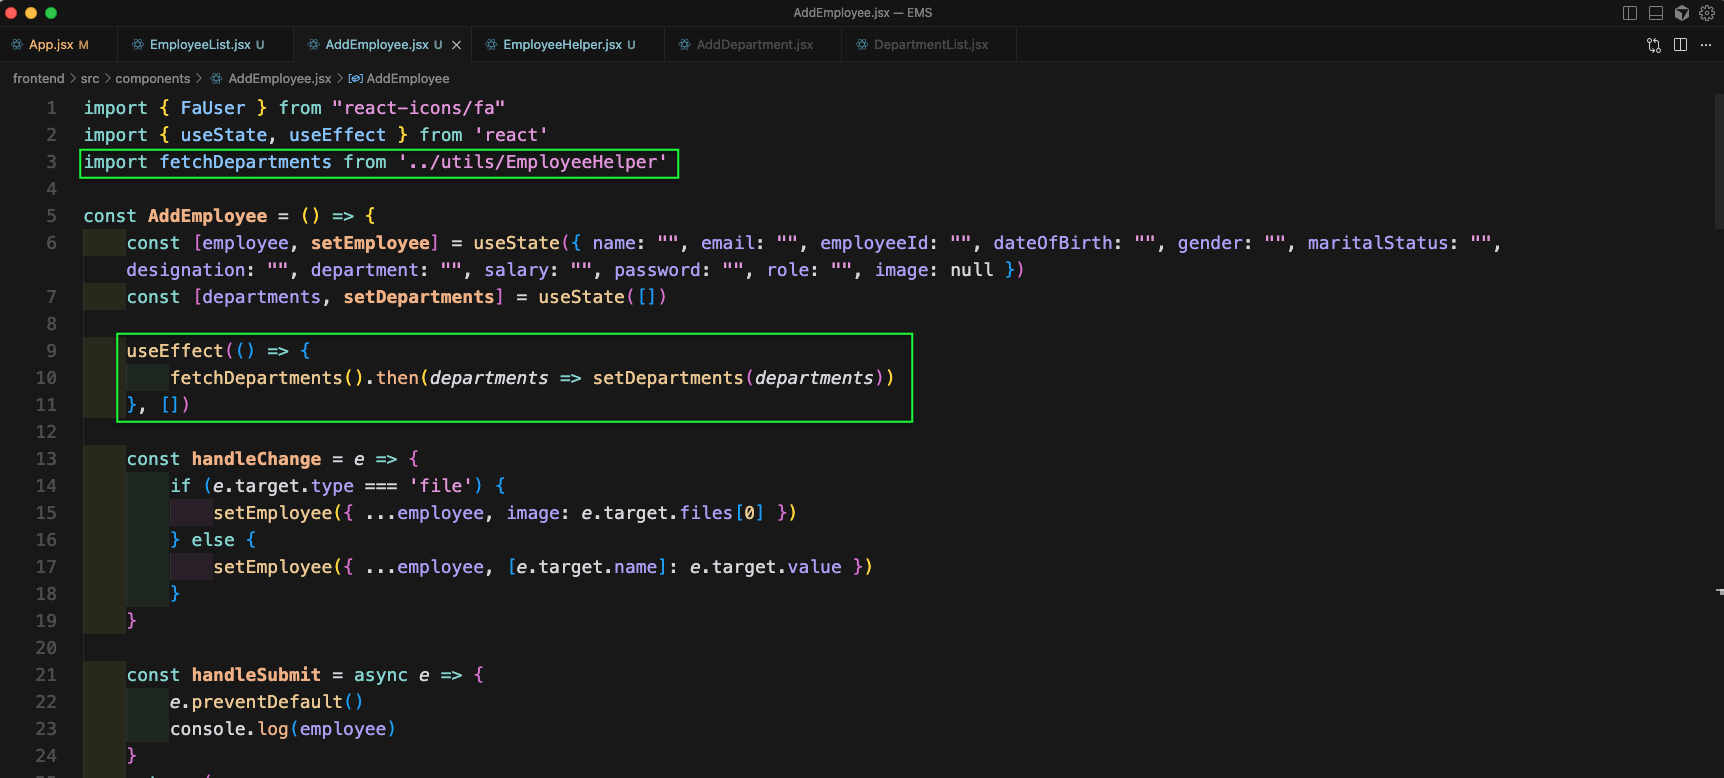Click the React icon on AddDepartment.jsx tab
The image size is (1724, 778).
coord(684,45)
